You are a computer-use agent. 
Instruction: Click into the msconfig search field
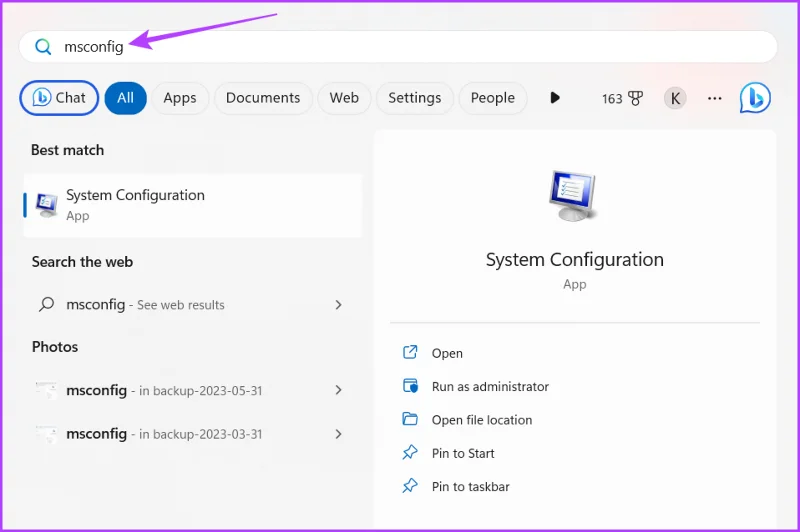click(398, 47)
